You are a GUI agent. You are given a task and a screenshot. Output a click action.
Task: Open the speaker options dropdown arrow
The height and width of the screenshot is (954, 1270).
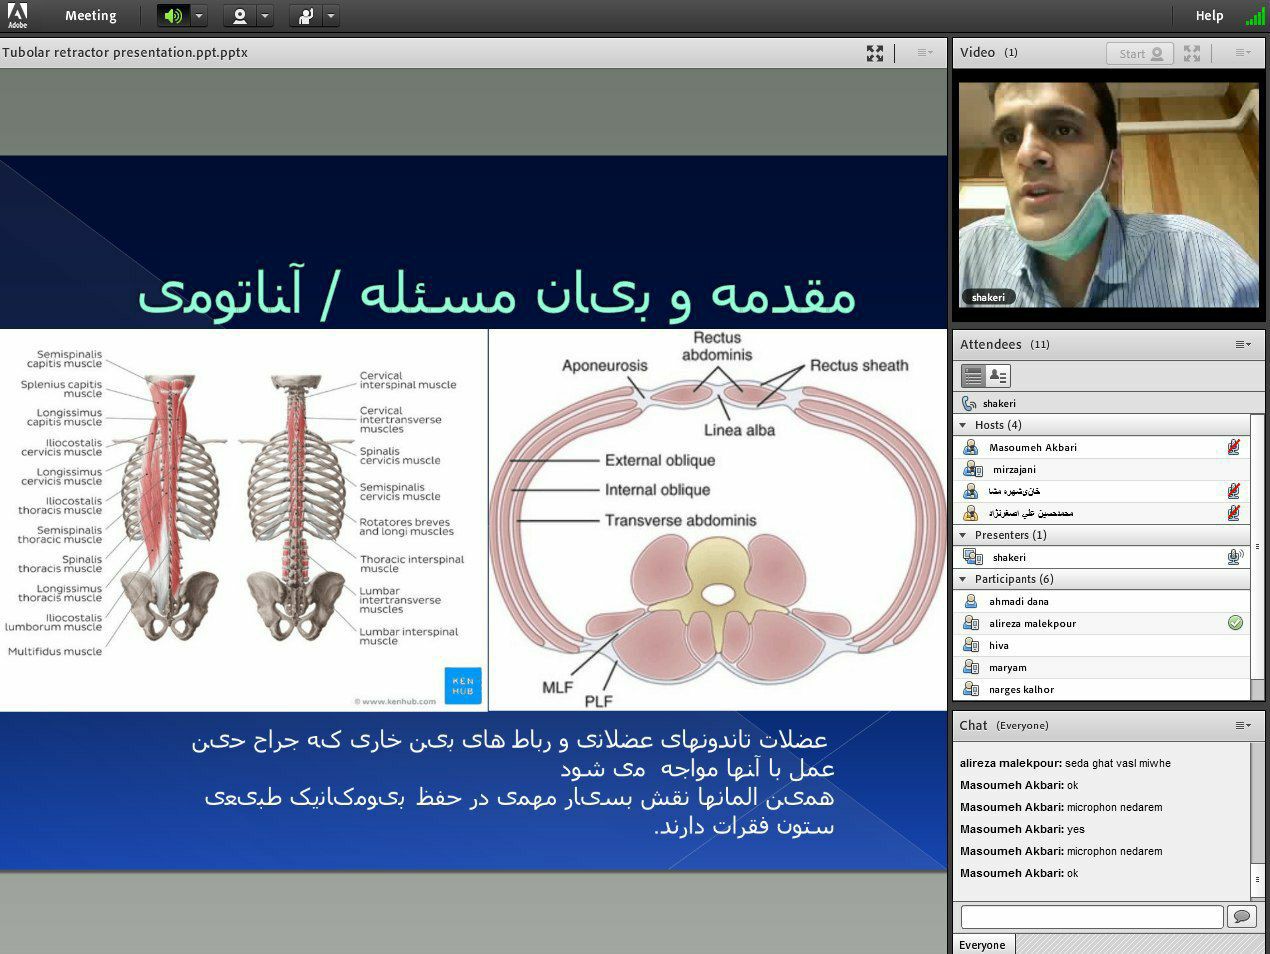[199, 16]
